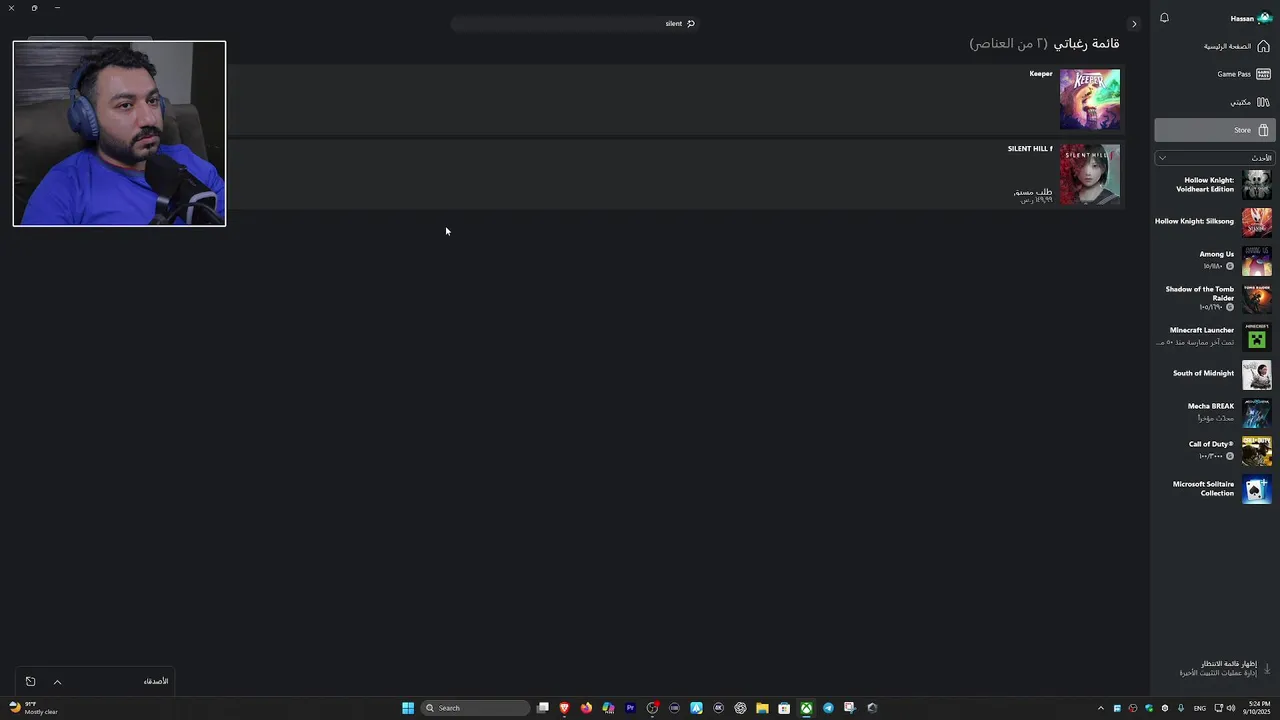The image size is (1280, 720).
Task: Expand the Friends panel chevron
Action: point(57,682)
